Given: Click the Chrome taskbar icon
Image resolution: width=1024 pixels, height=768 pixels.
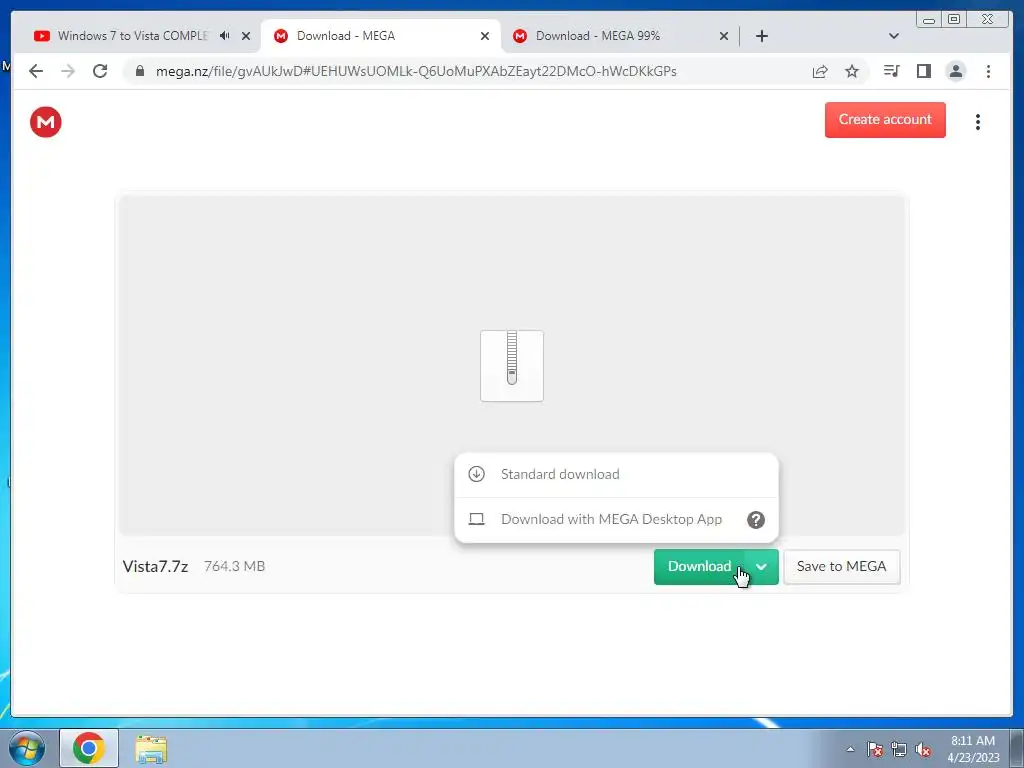Looking at the screenshot, I should [89, 748].
